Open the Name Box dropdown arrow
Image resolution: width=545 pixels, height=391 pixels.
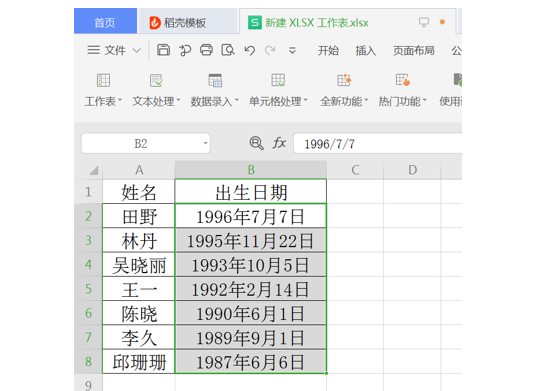click(205, 143)
